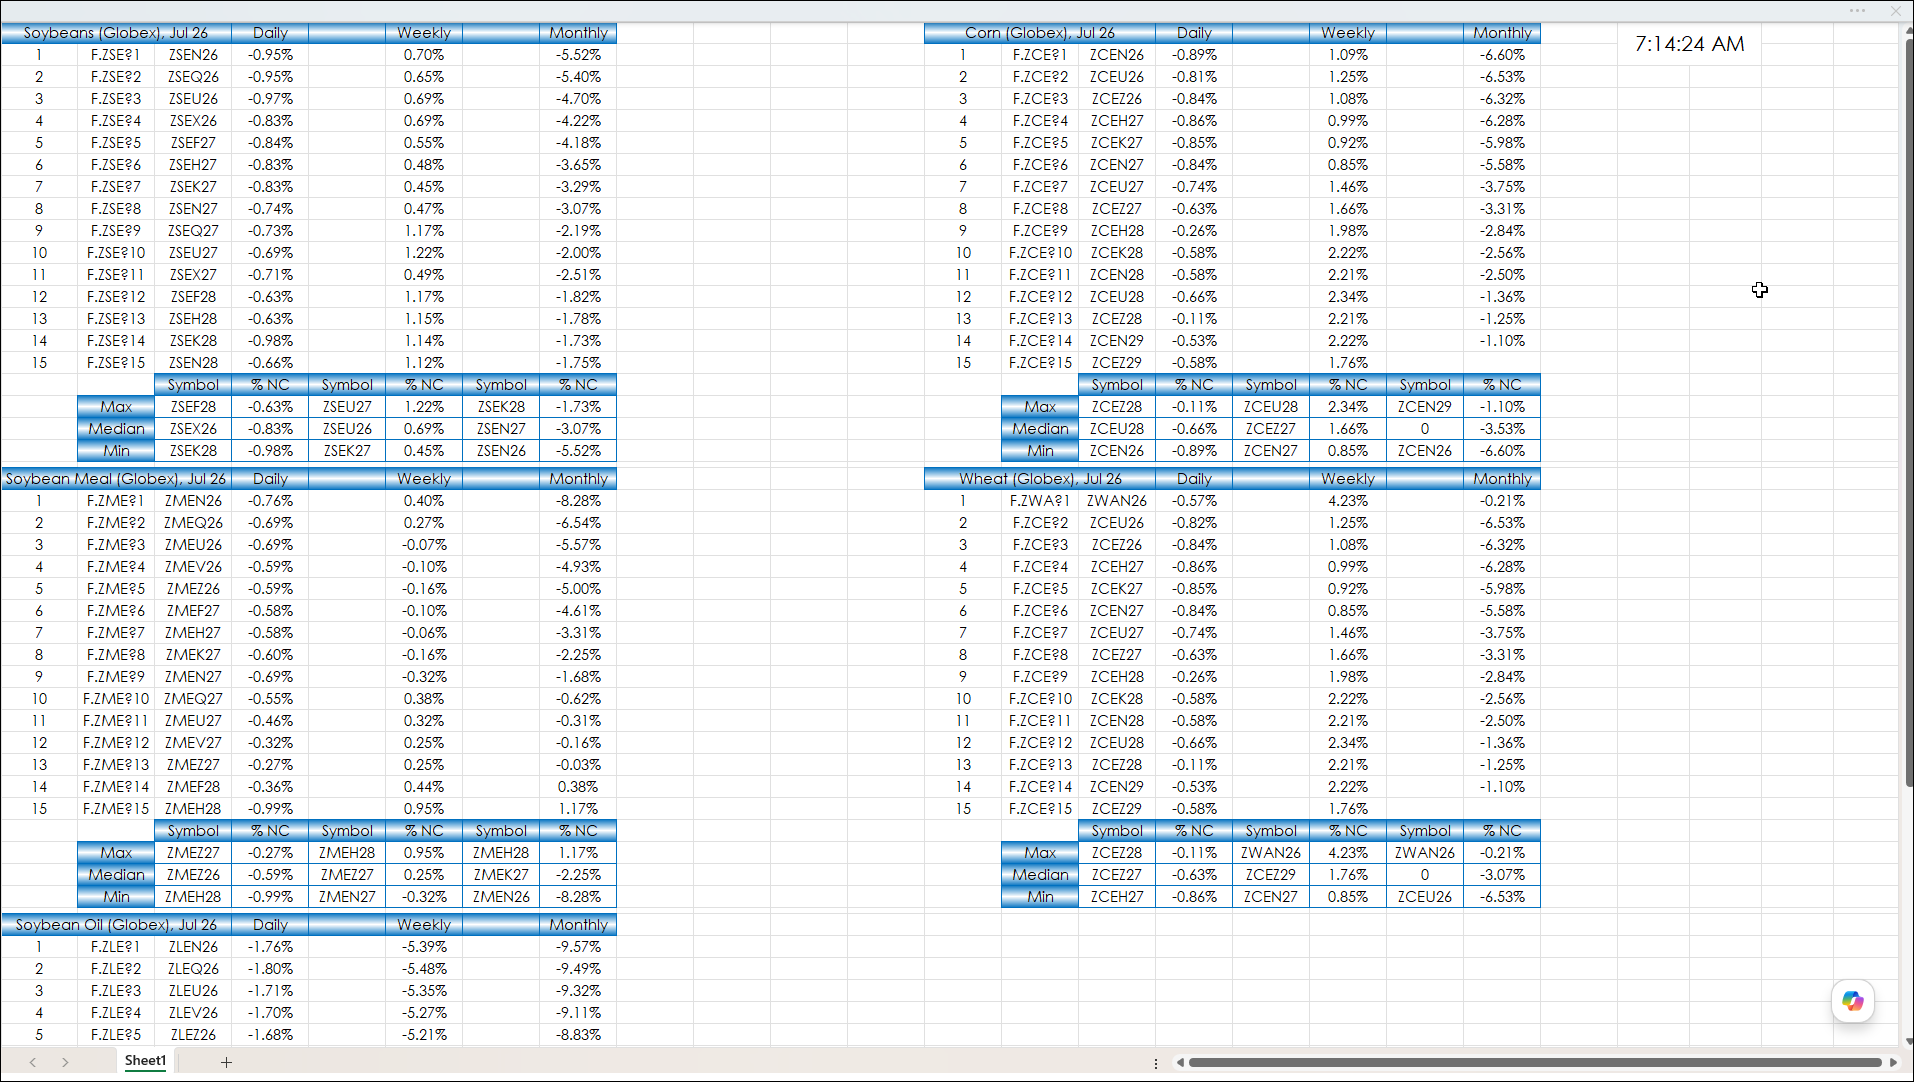Image resolution: width=1914 pixels, height=1082 pixels.
Task: Select the Sheet1 tab
Action: (145, 1061)
